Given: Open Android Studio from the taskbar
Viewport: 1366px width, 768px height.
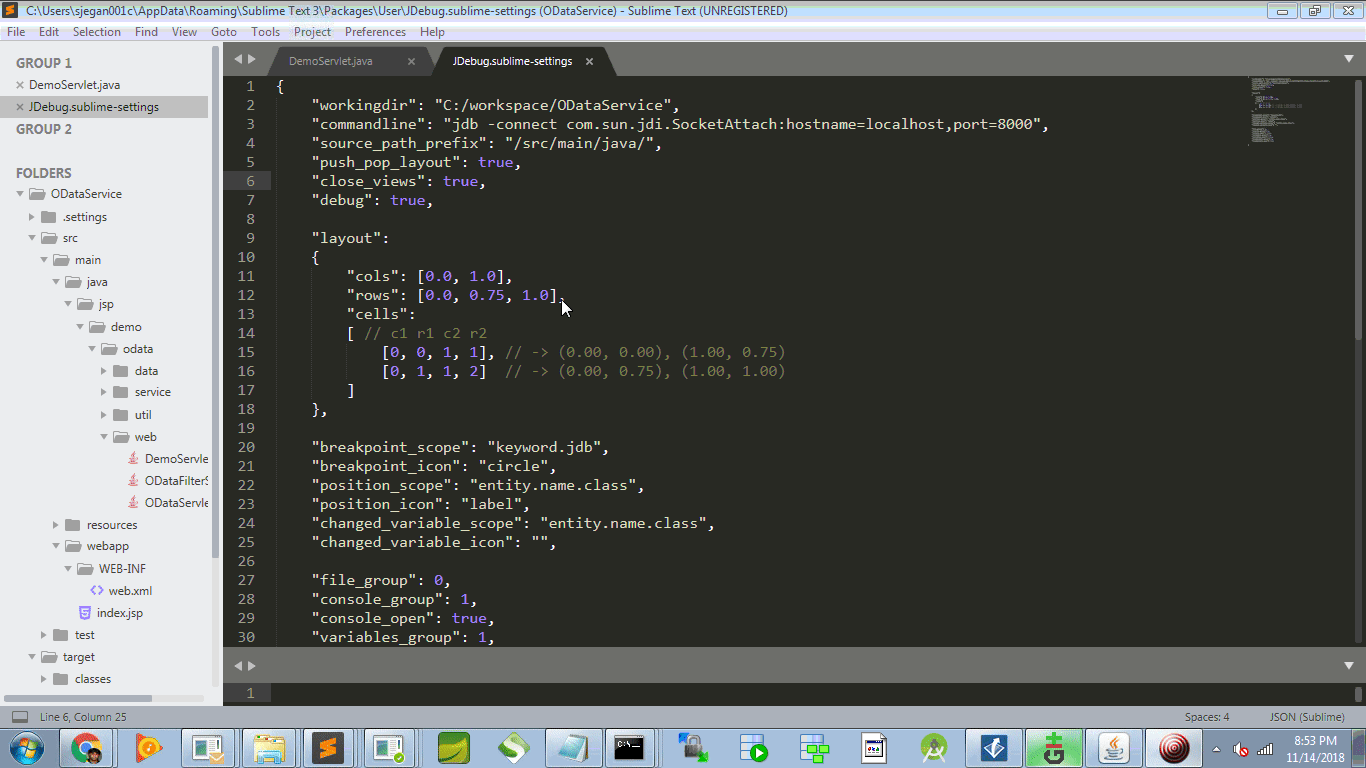Looking at the screenshot, I should [x=934, y=747].
